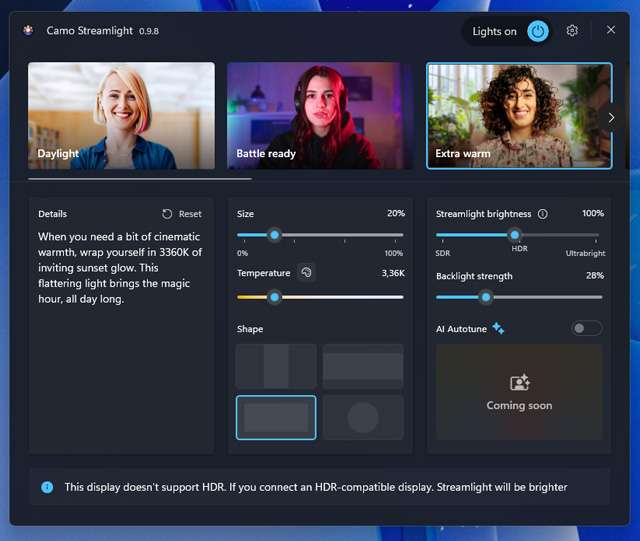The width and height of the screenshot is (640, 541).
Task: Click the 20% size value
Action: tap(396, 213)
